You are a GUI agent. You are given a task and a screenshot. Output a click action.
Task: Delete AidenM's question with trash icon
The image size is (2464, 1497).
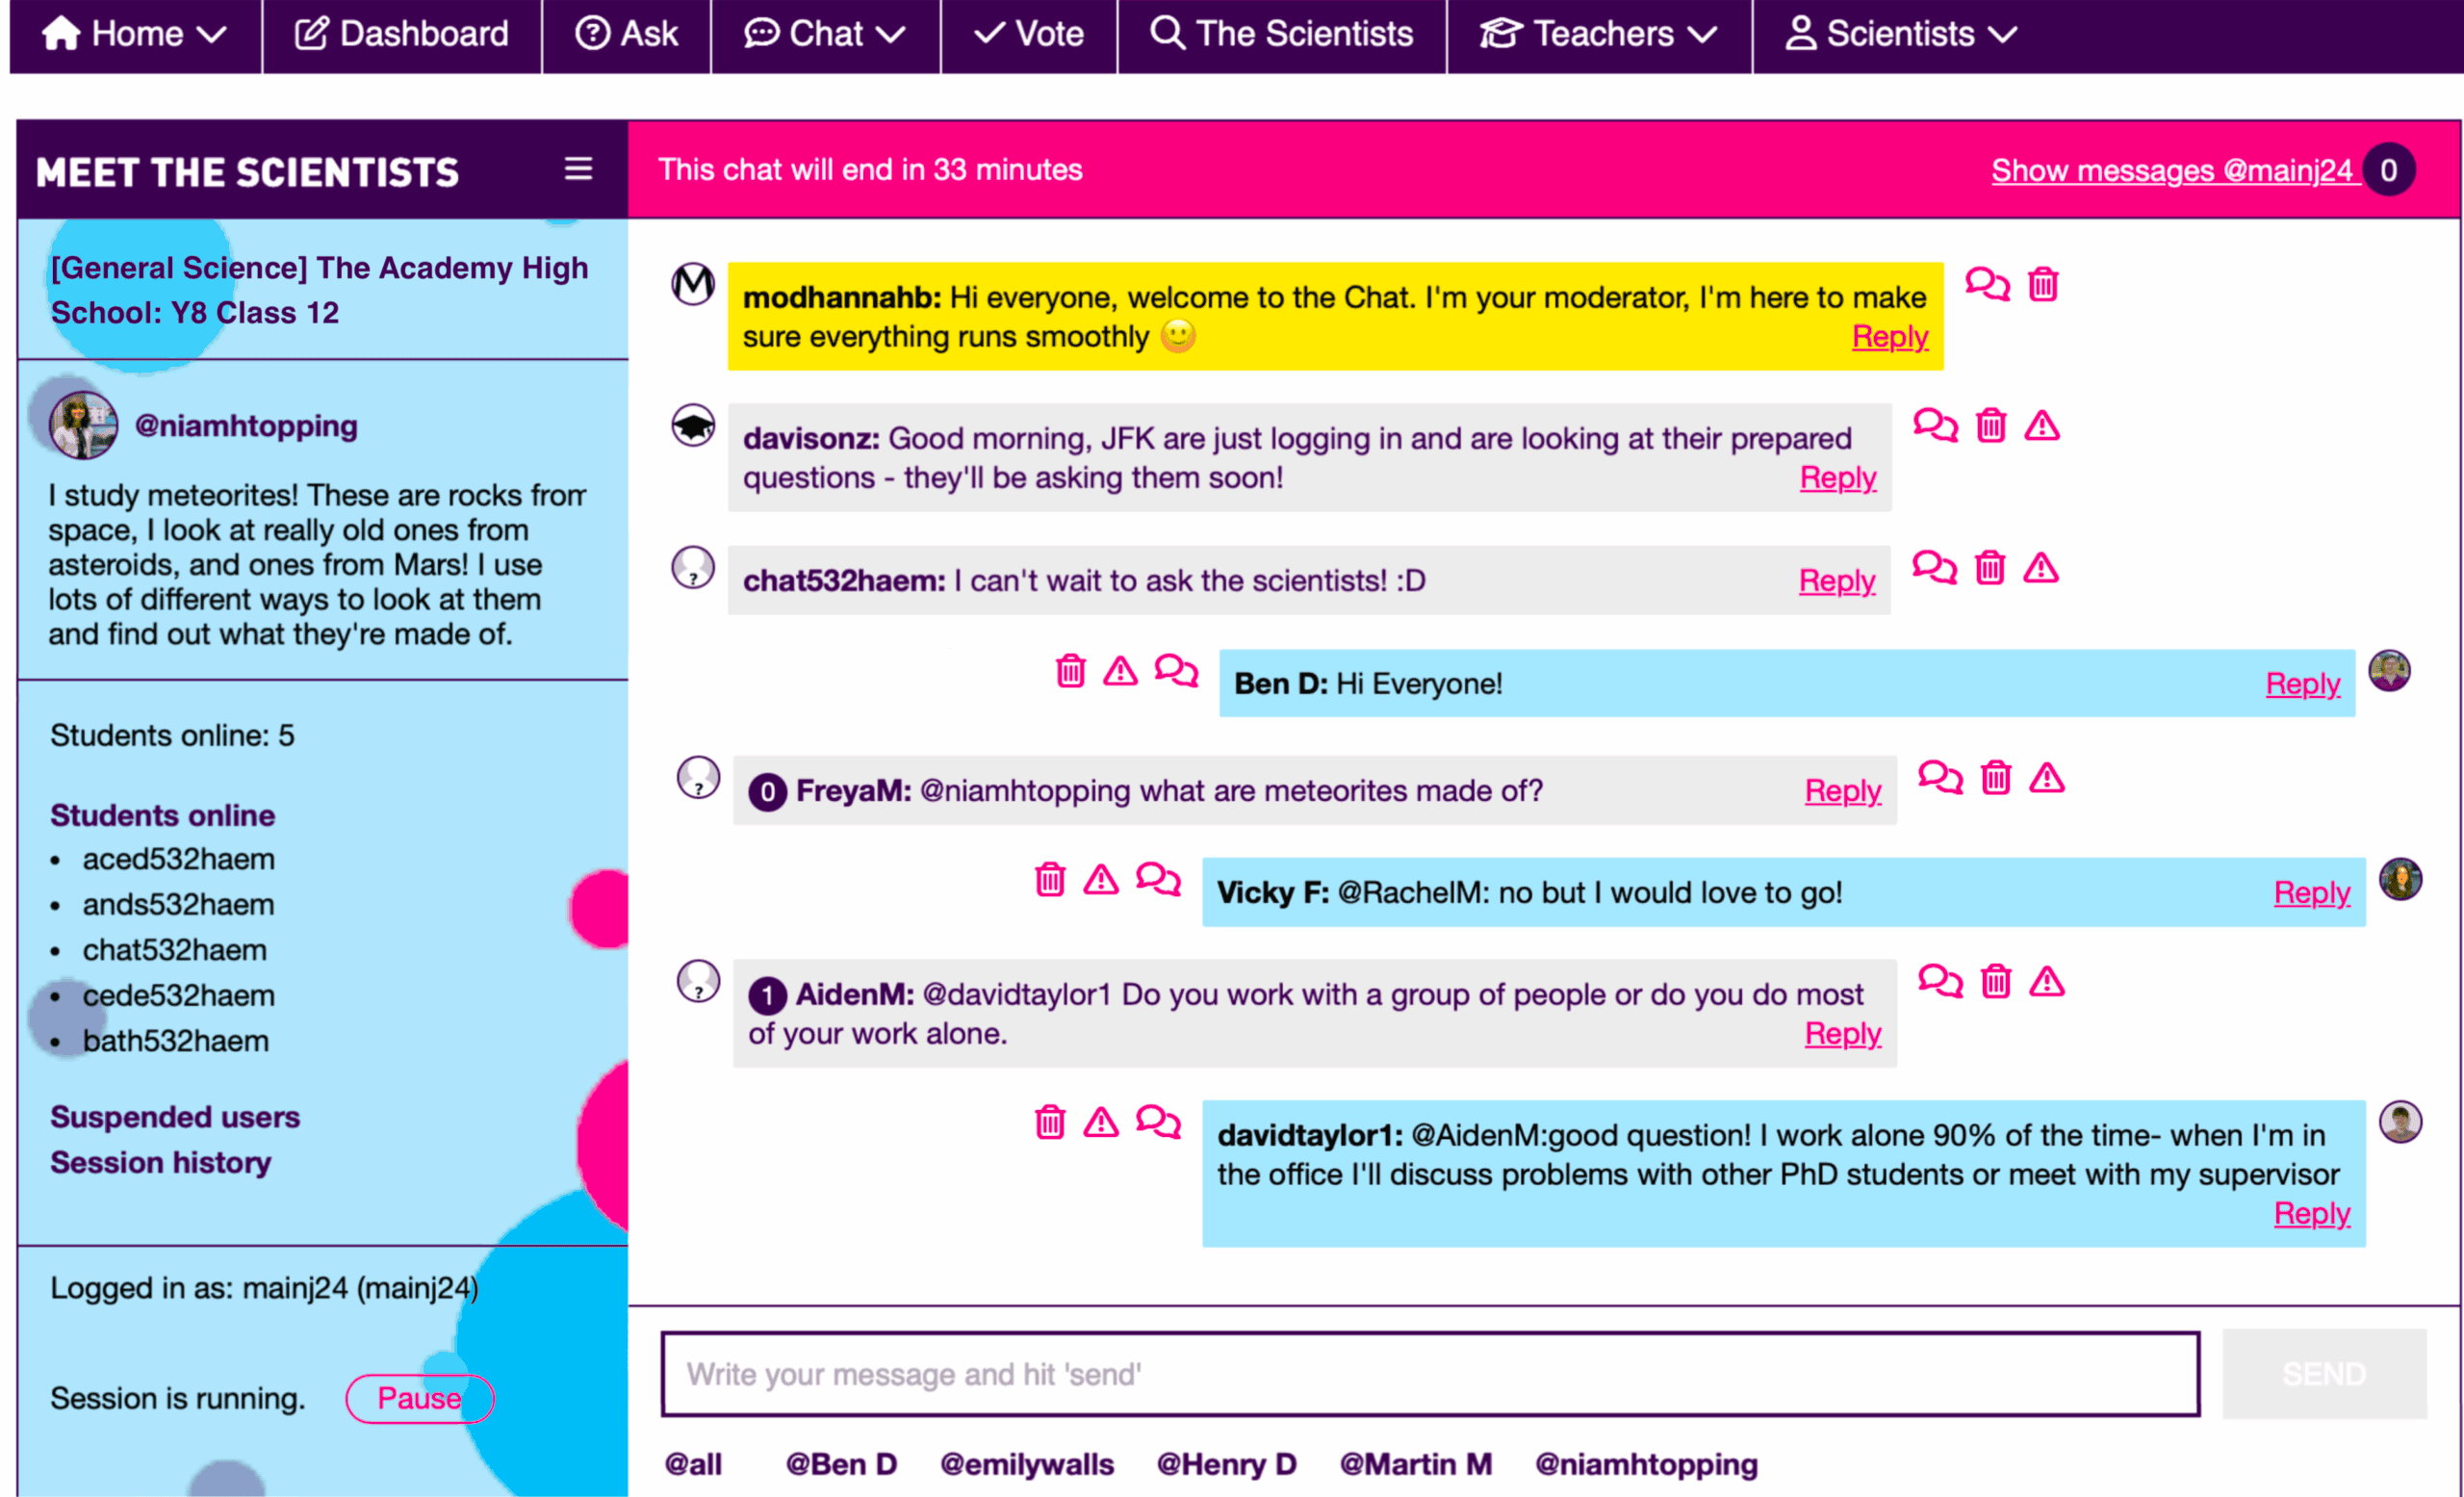tap(1995, 981)
